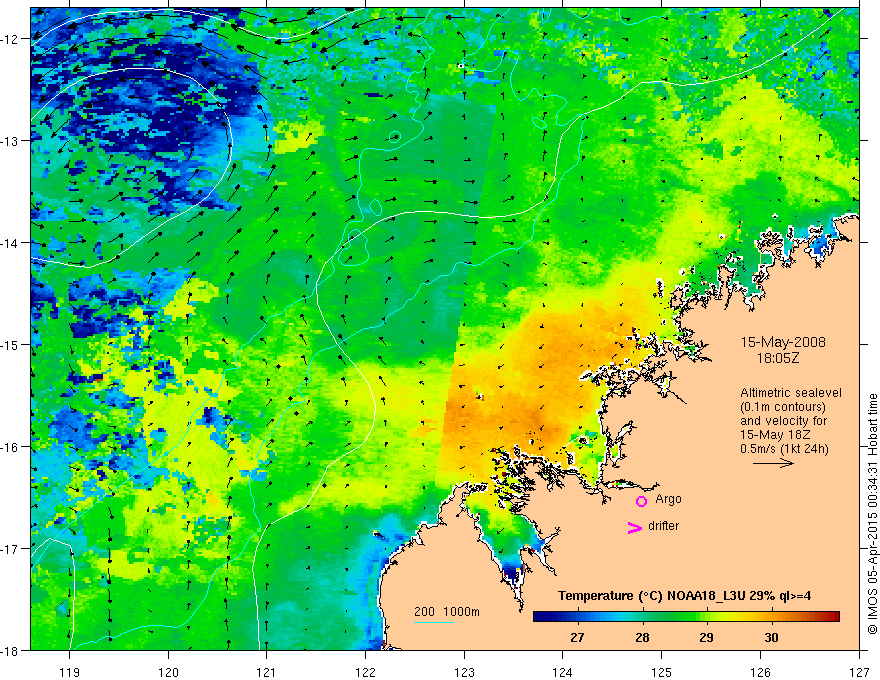Click the '124' longitude axis label
Image resolution: width=880 pixels, height=680 pixels.
tap(563, 673)
